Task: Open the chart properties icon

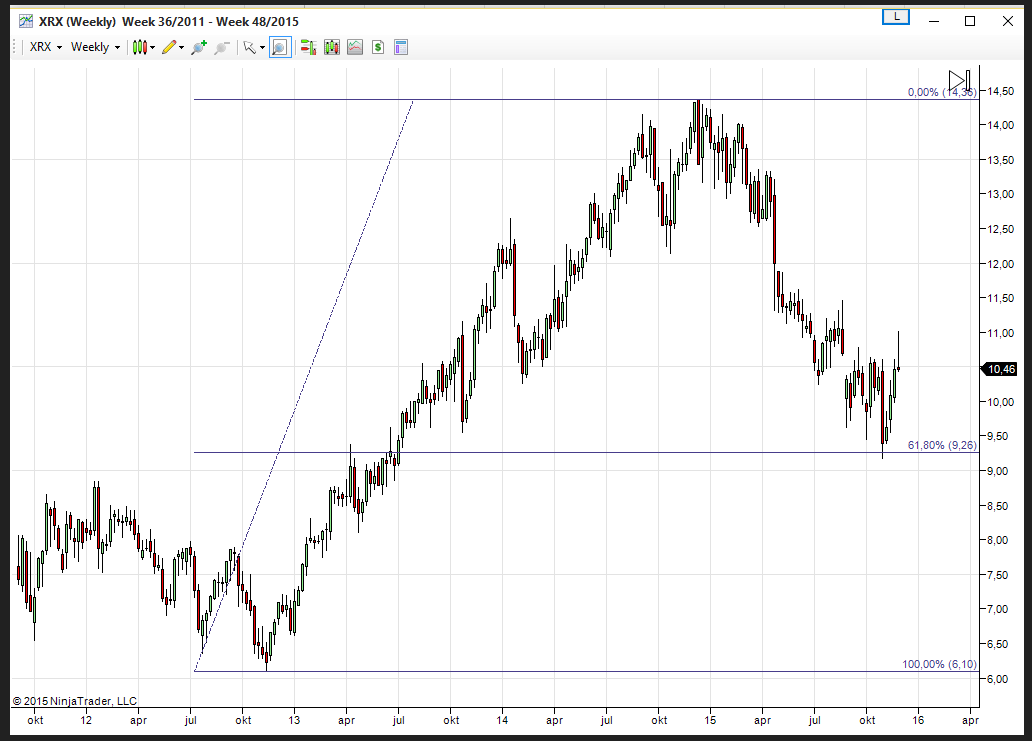Action: [401, 47]
